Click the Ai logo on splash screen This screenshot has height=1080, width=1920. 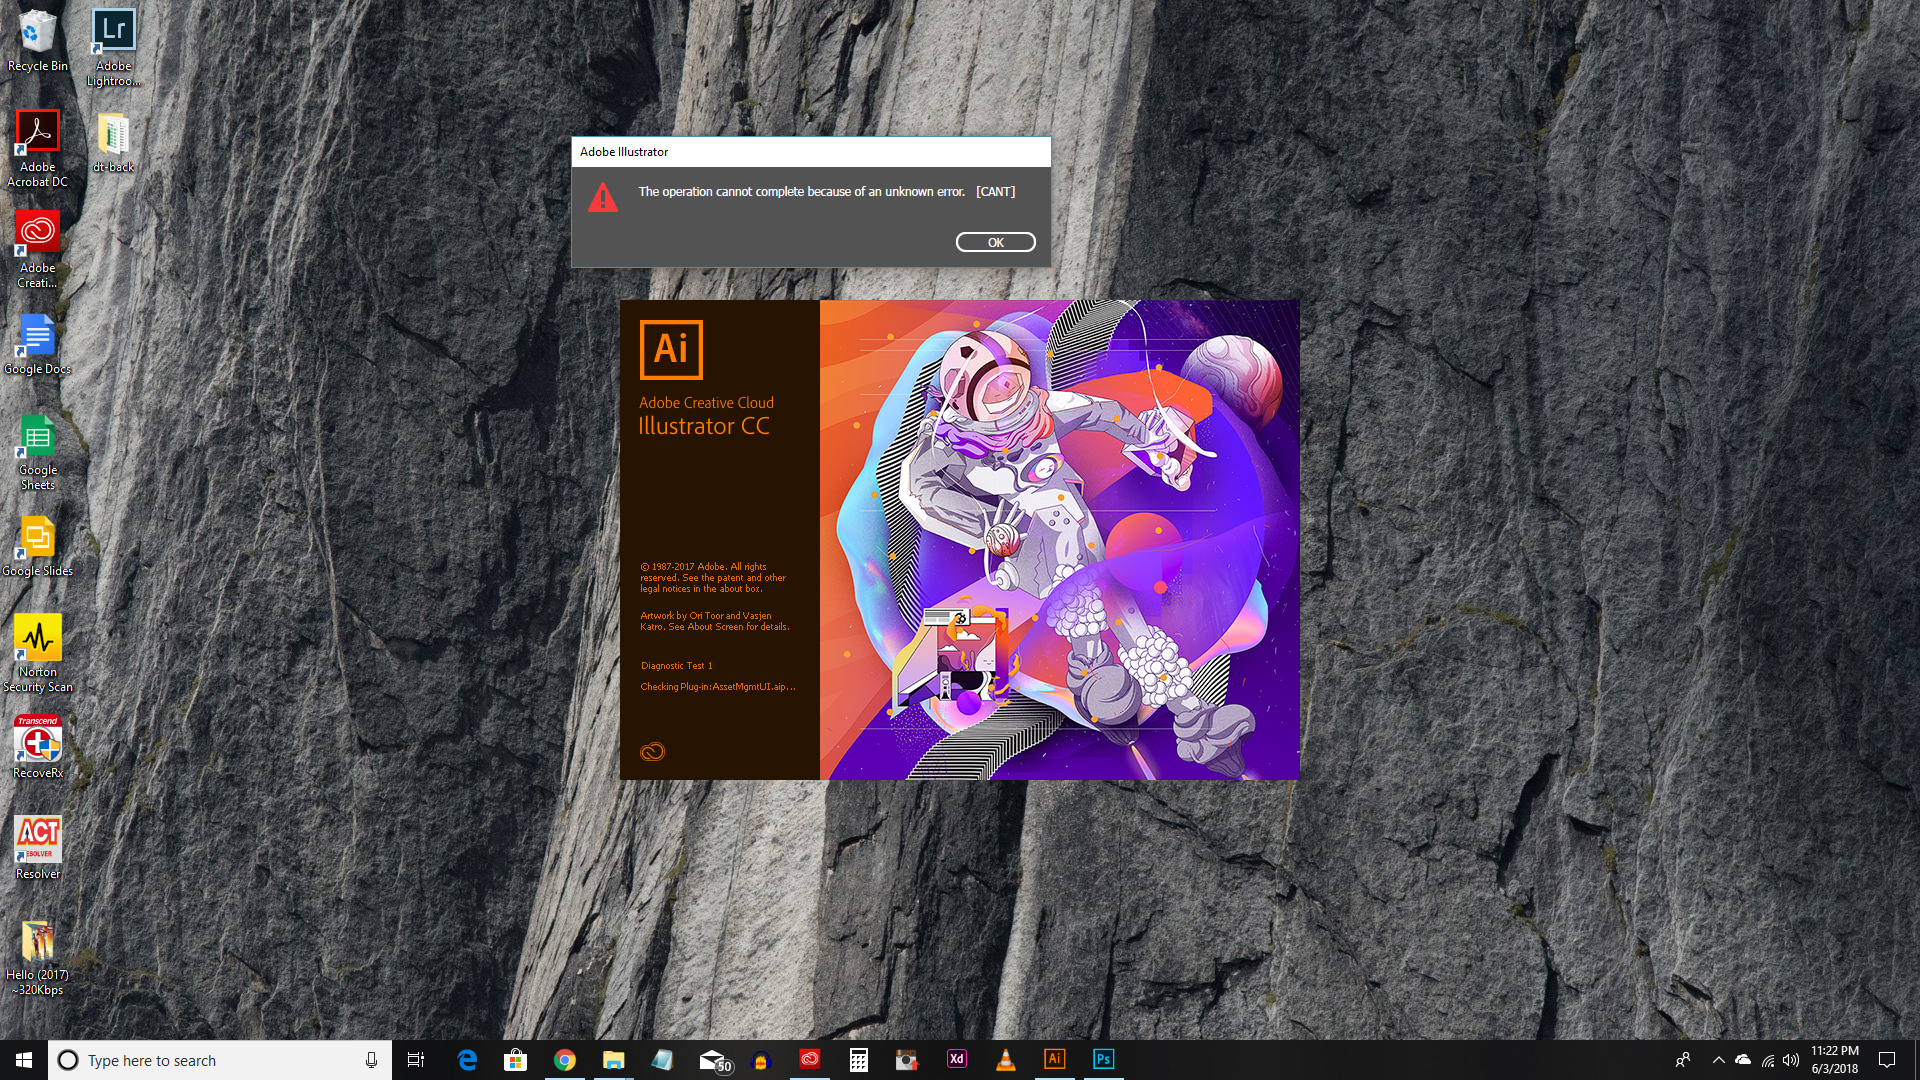pos(671,350)
